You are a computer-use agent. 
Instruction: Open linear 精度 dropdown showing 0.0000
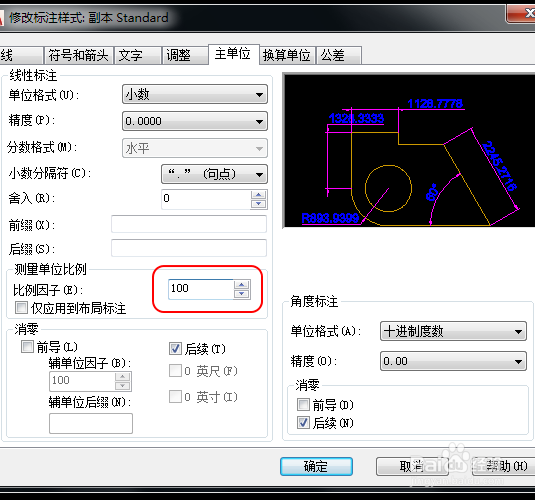click(195, 121)
